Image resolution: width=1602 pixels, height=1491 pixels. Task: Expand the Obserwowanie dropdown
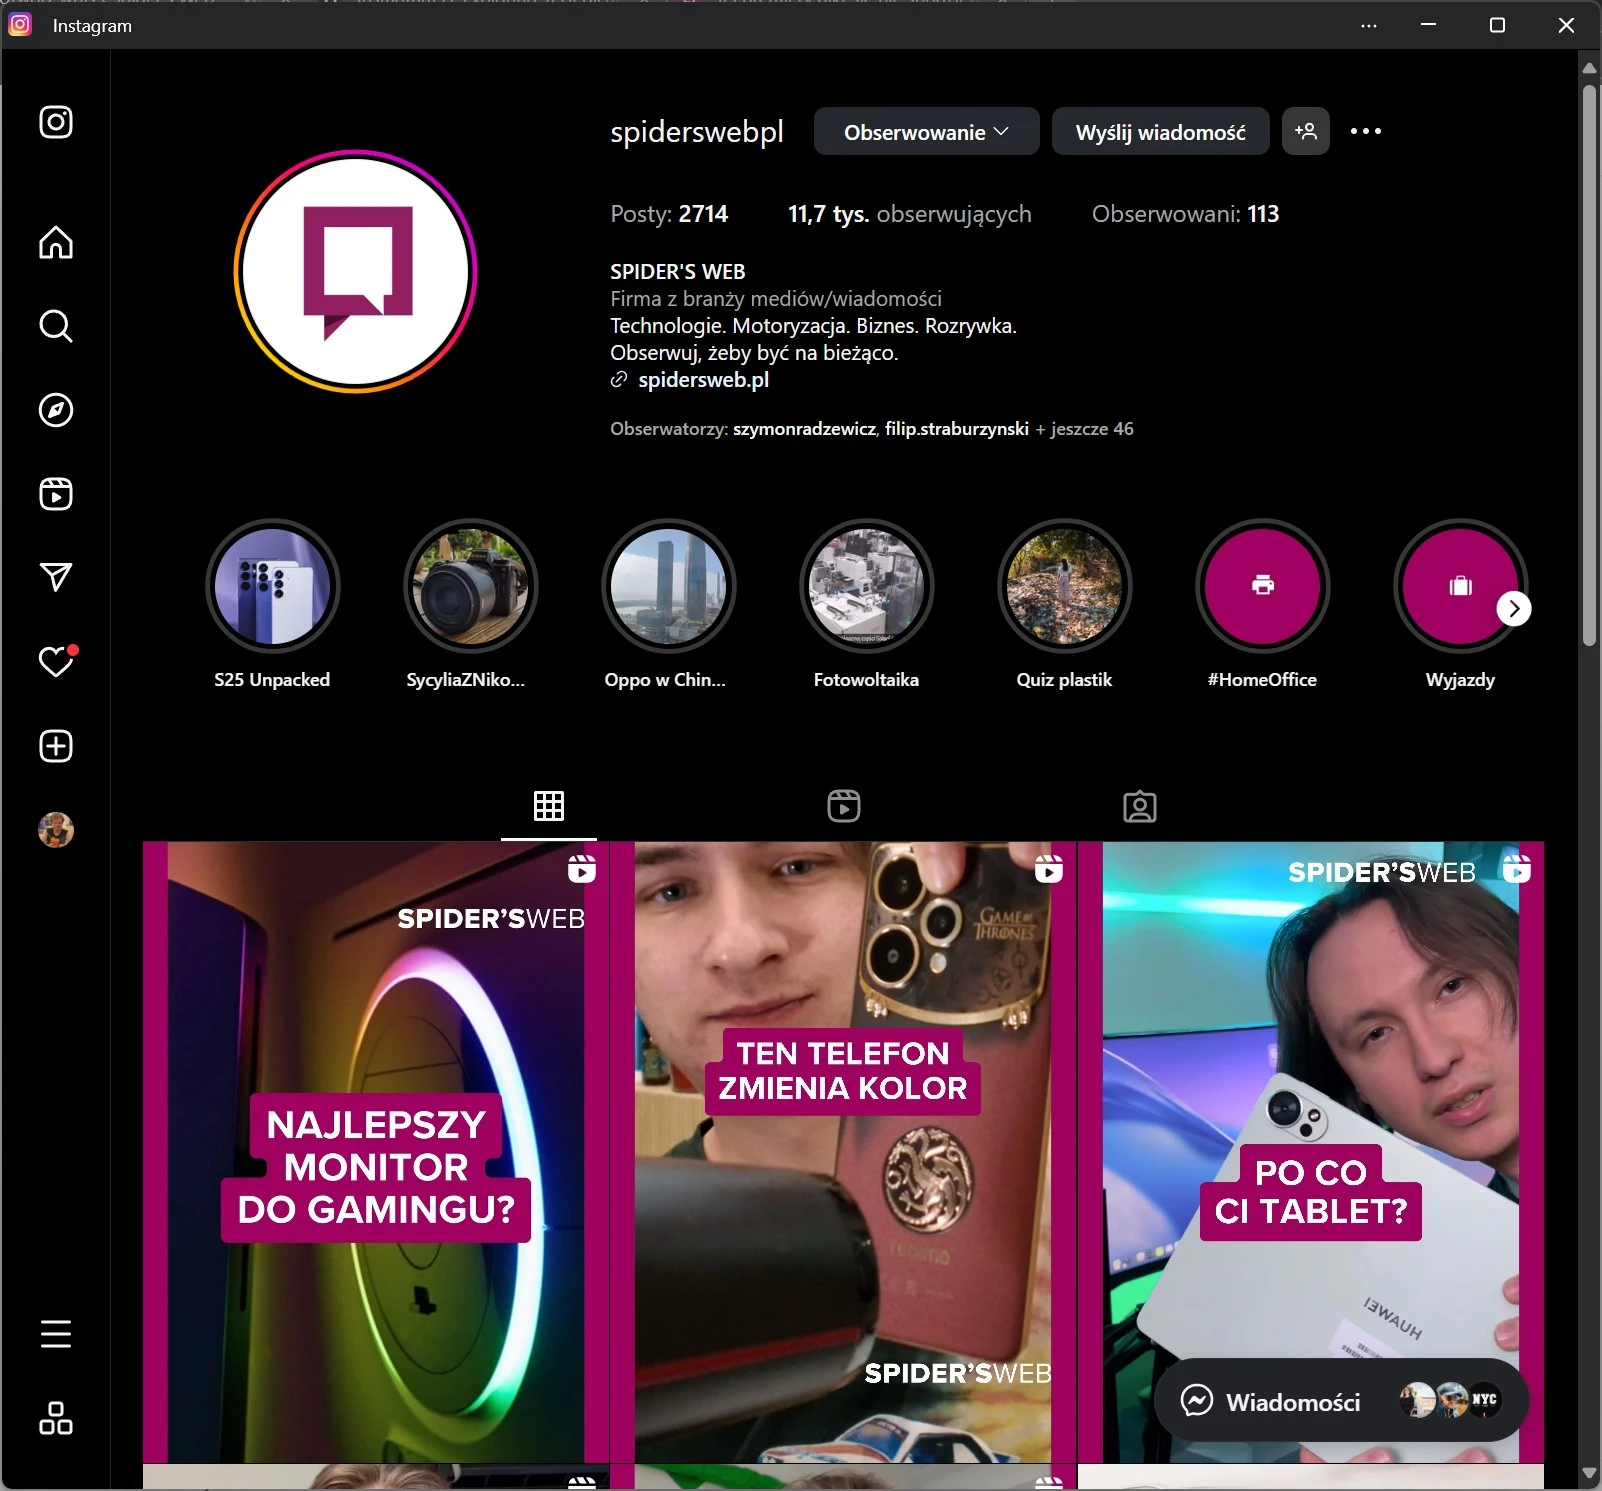point(926,132)
